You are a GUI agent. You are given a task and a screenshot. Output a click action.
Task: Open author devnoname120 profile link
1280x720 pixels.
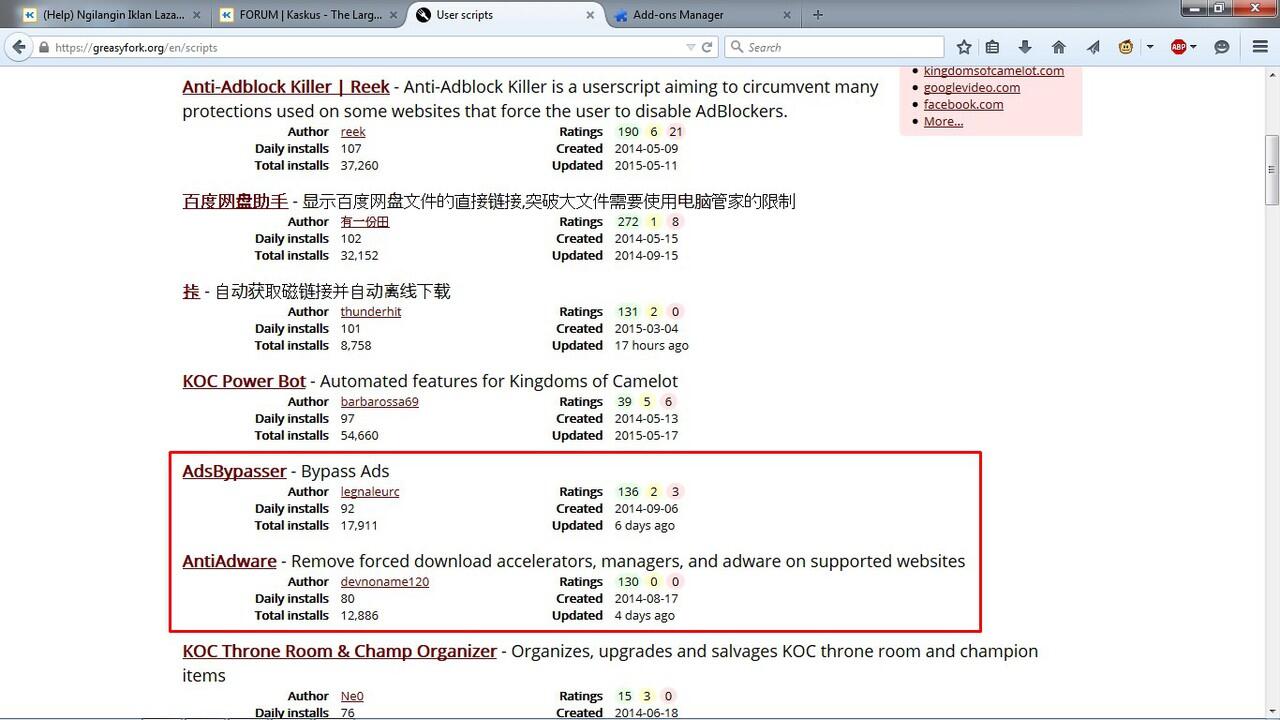(x=385, y=582)
